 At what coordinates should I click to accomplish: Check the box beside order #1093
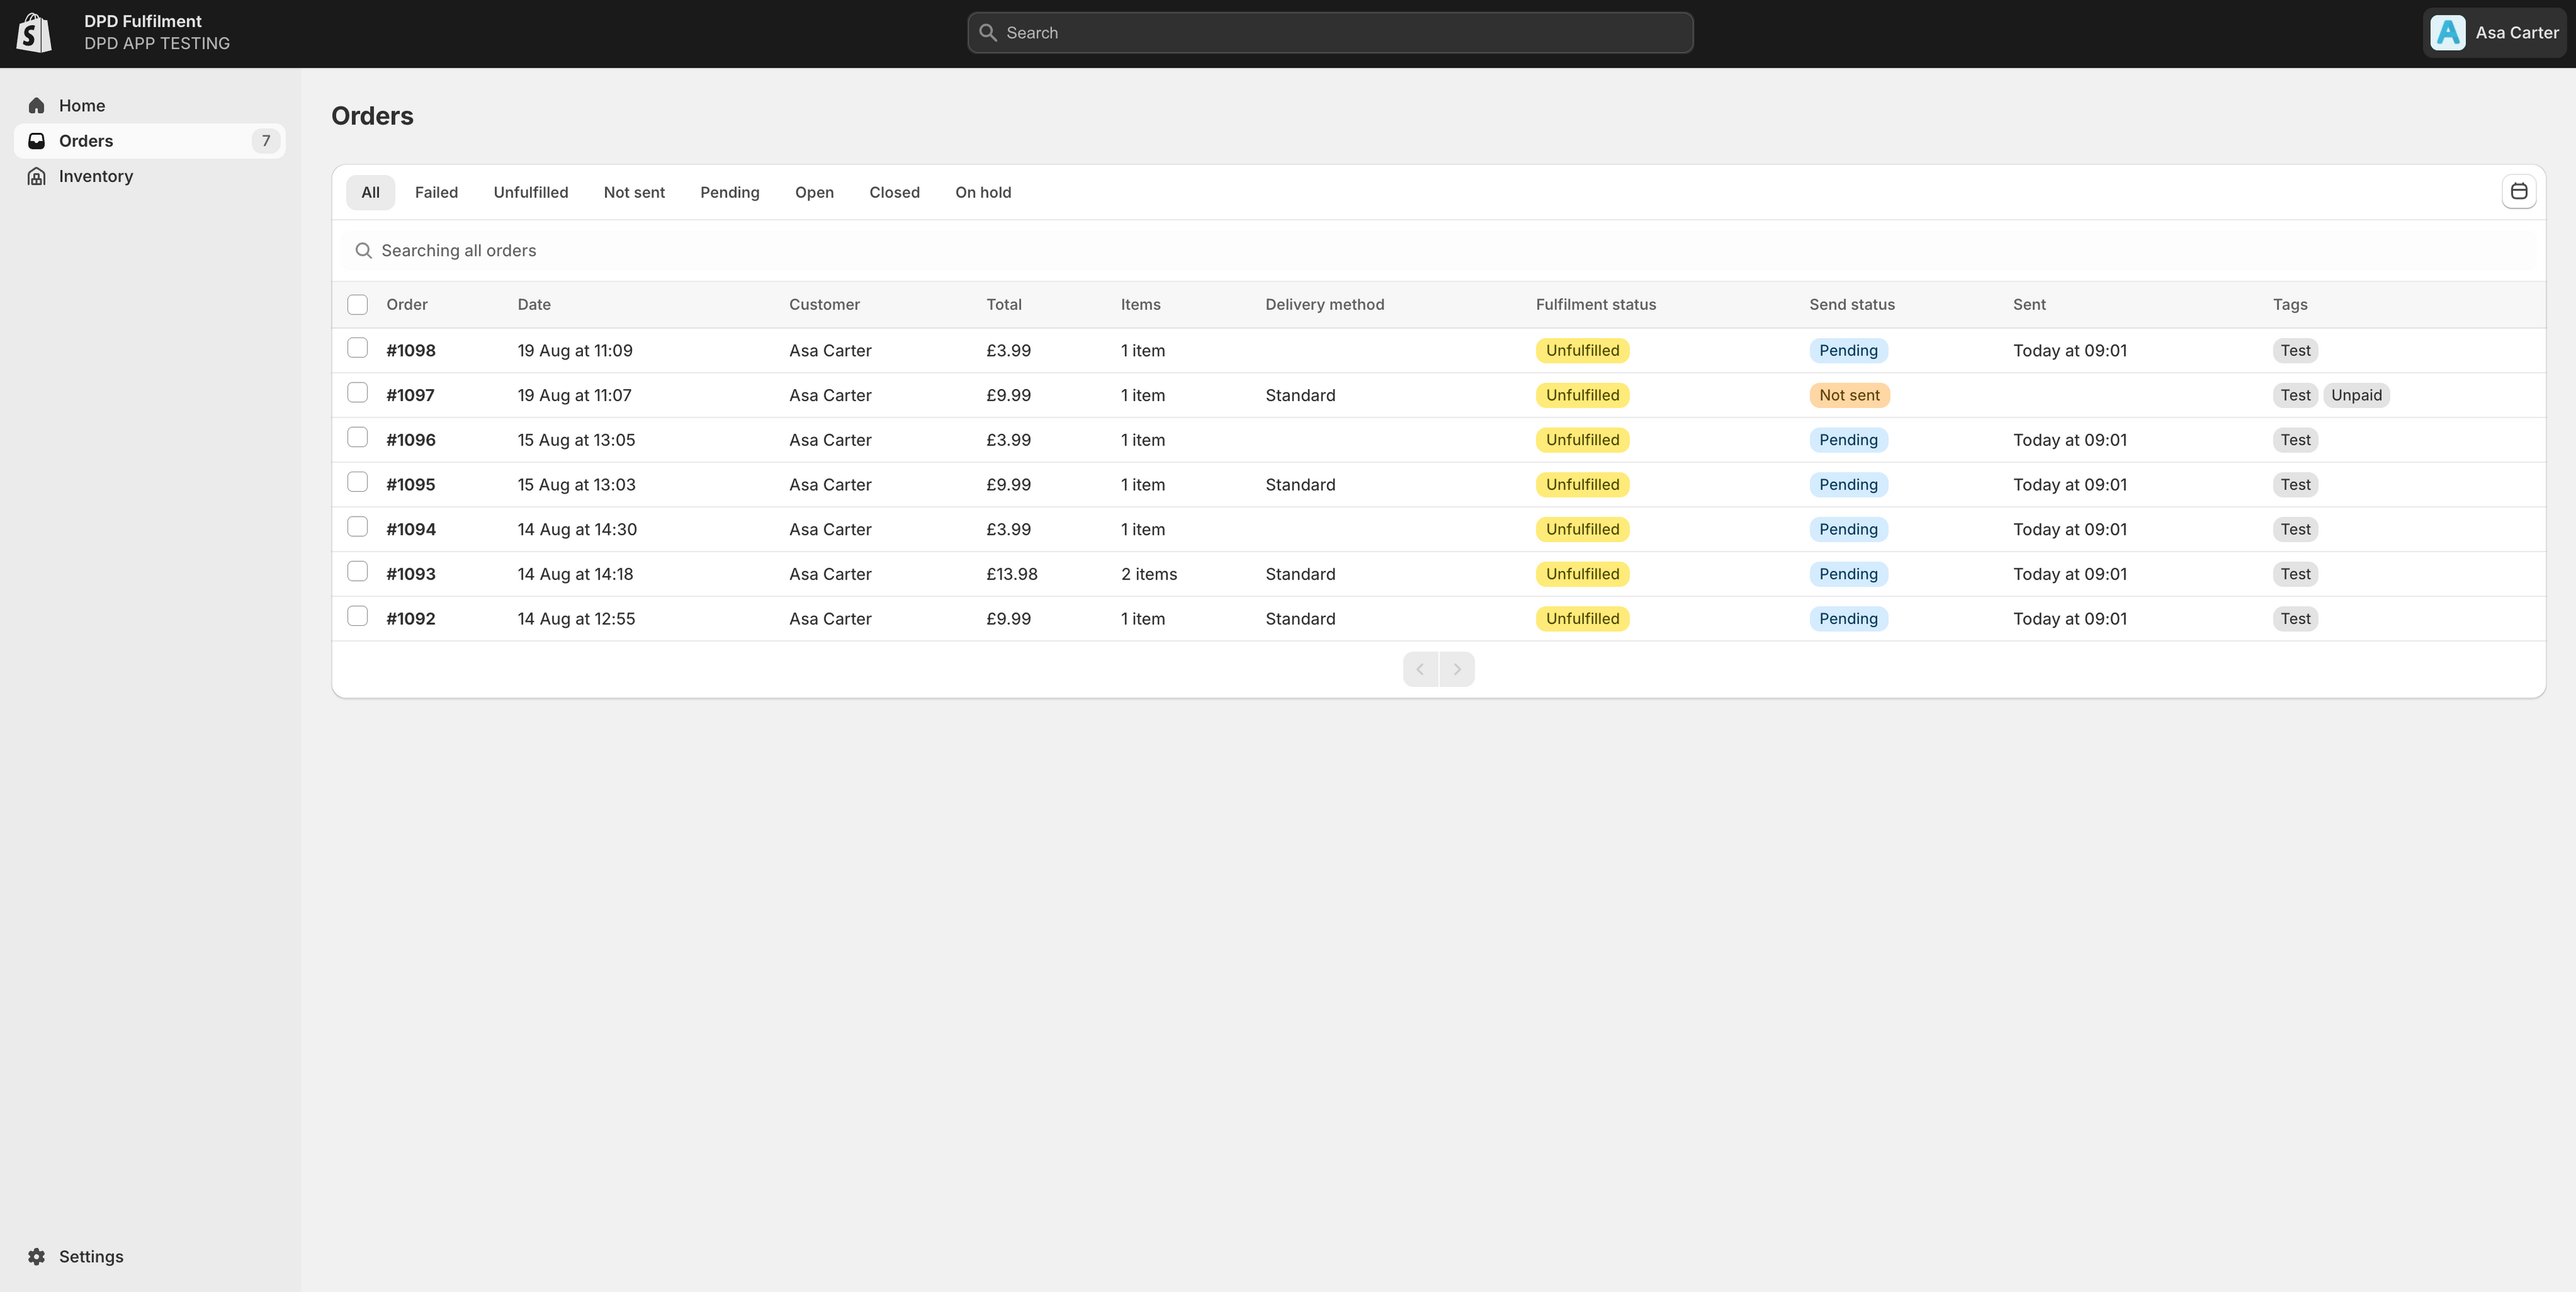[x=357, y=572]
